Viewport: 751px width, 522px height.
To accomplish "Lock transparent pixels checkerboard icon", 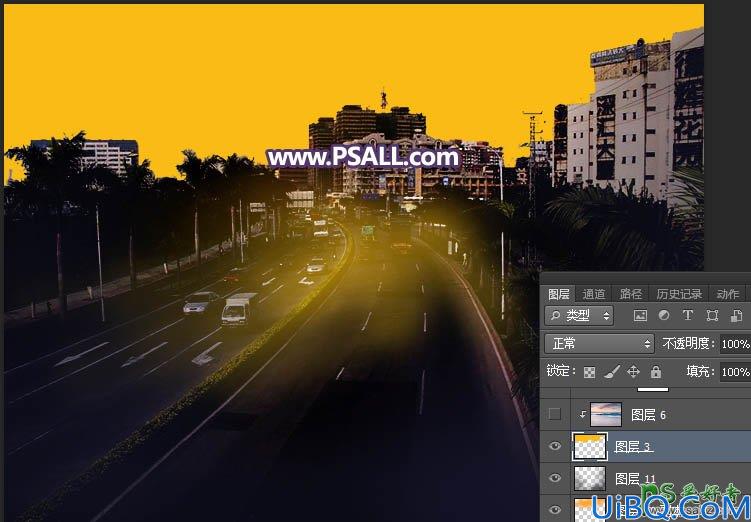I will pyautogui.click(x=589, y=372).
